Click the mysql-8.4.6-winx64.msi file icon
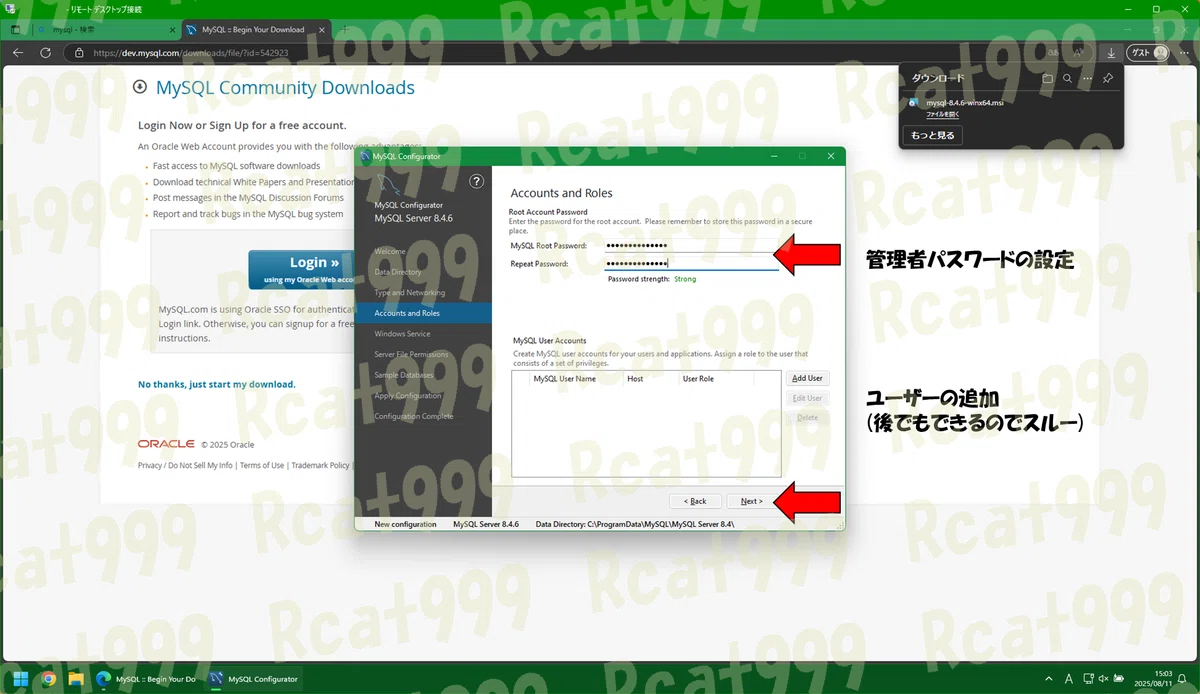 click(914, 103)
